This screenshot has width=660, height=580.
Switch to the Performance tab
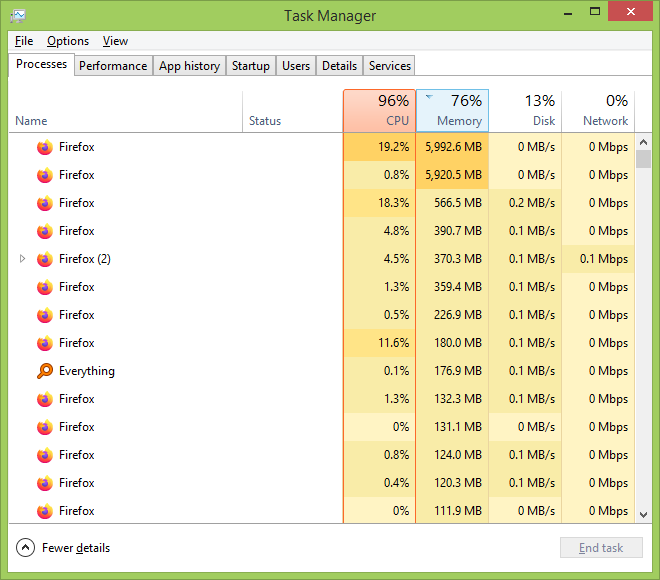pyautogui.click(x=113, y=66)
